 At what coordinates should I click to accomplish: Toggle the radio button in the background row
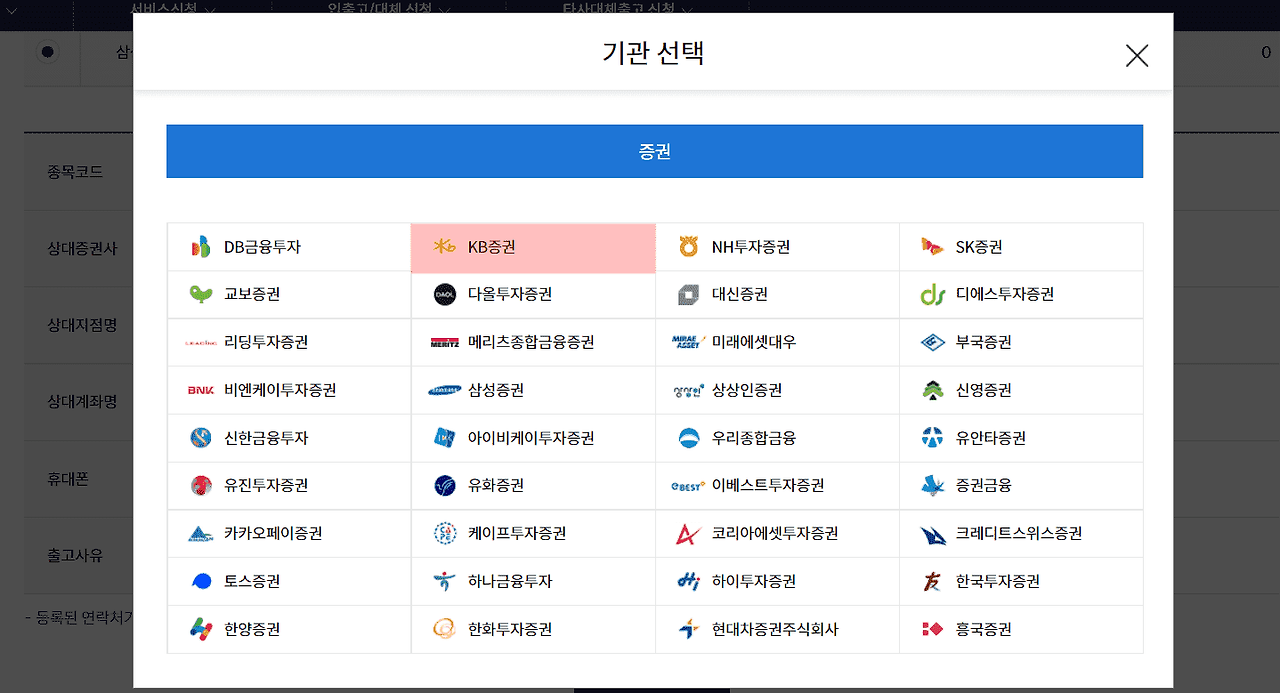click(x=47, y=52)
